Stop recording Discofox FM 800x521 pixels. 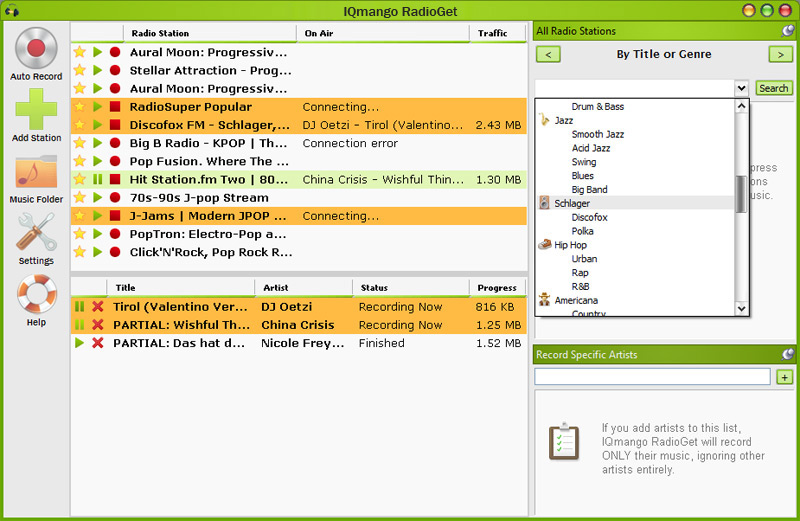coord(115,125)
